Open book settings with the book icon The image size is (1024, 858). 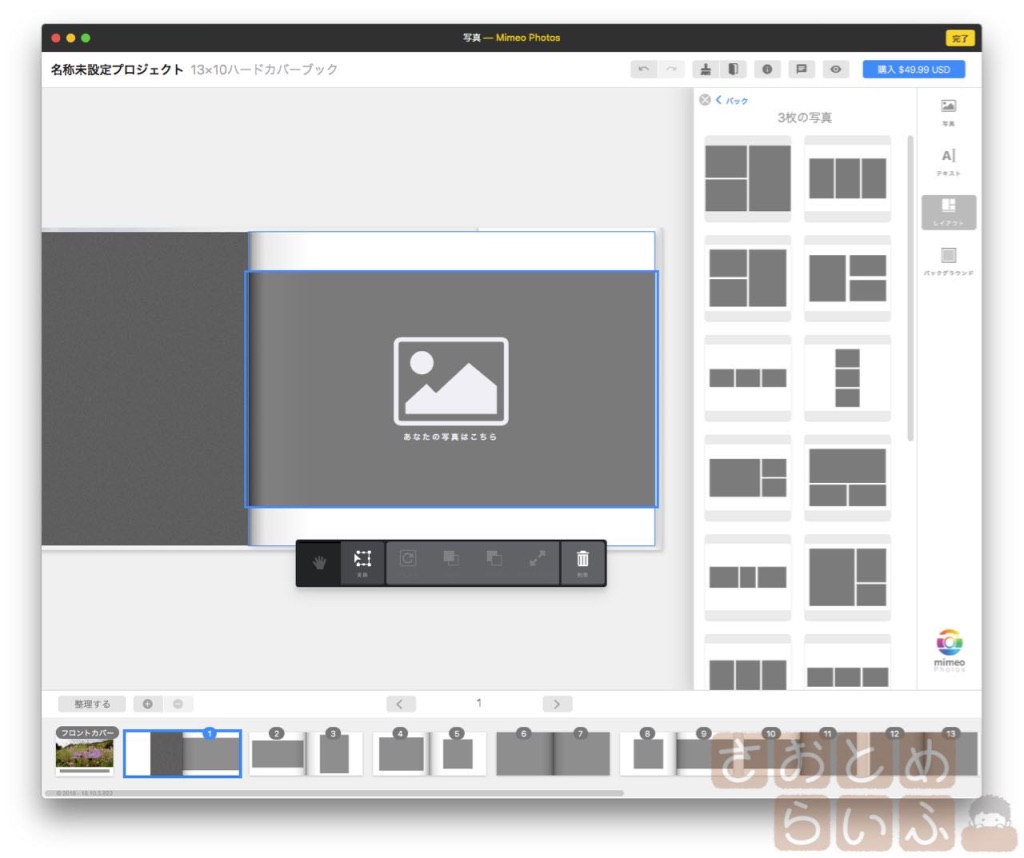click(733, 69)
